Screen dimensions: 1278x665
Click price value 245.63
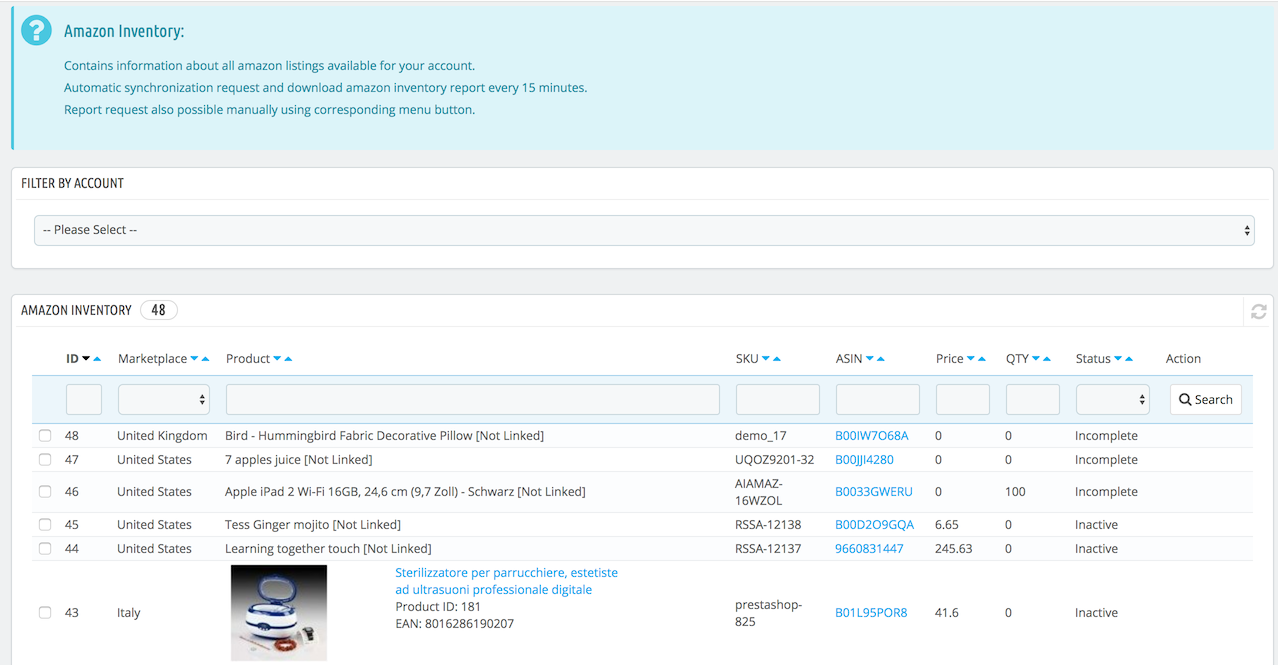tap(954, 549)
